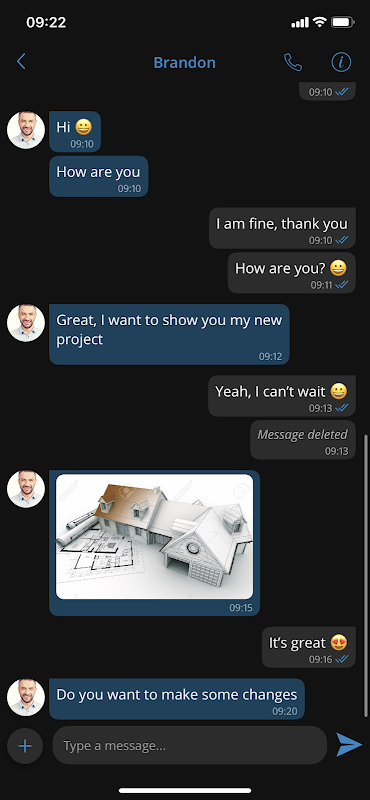Tap the back arrow icon
Viewport: 370px width, 800px height.
tap(21, 62)
